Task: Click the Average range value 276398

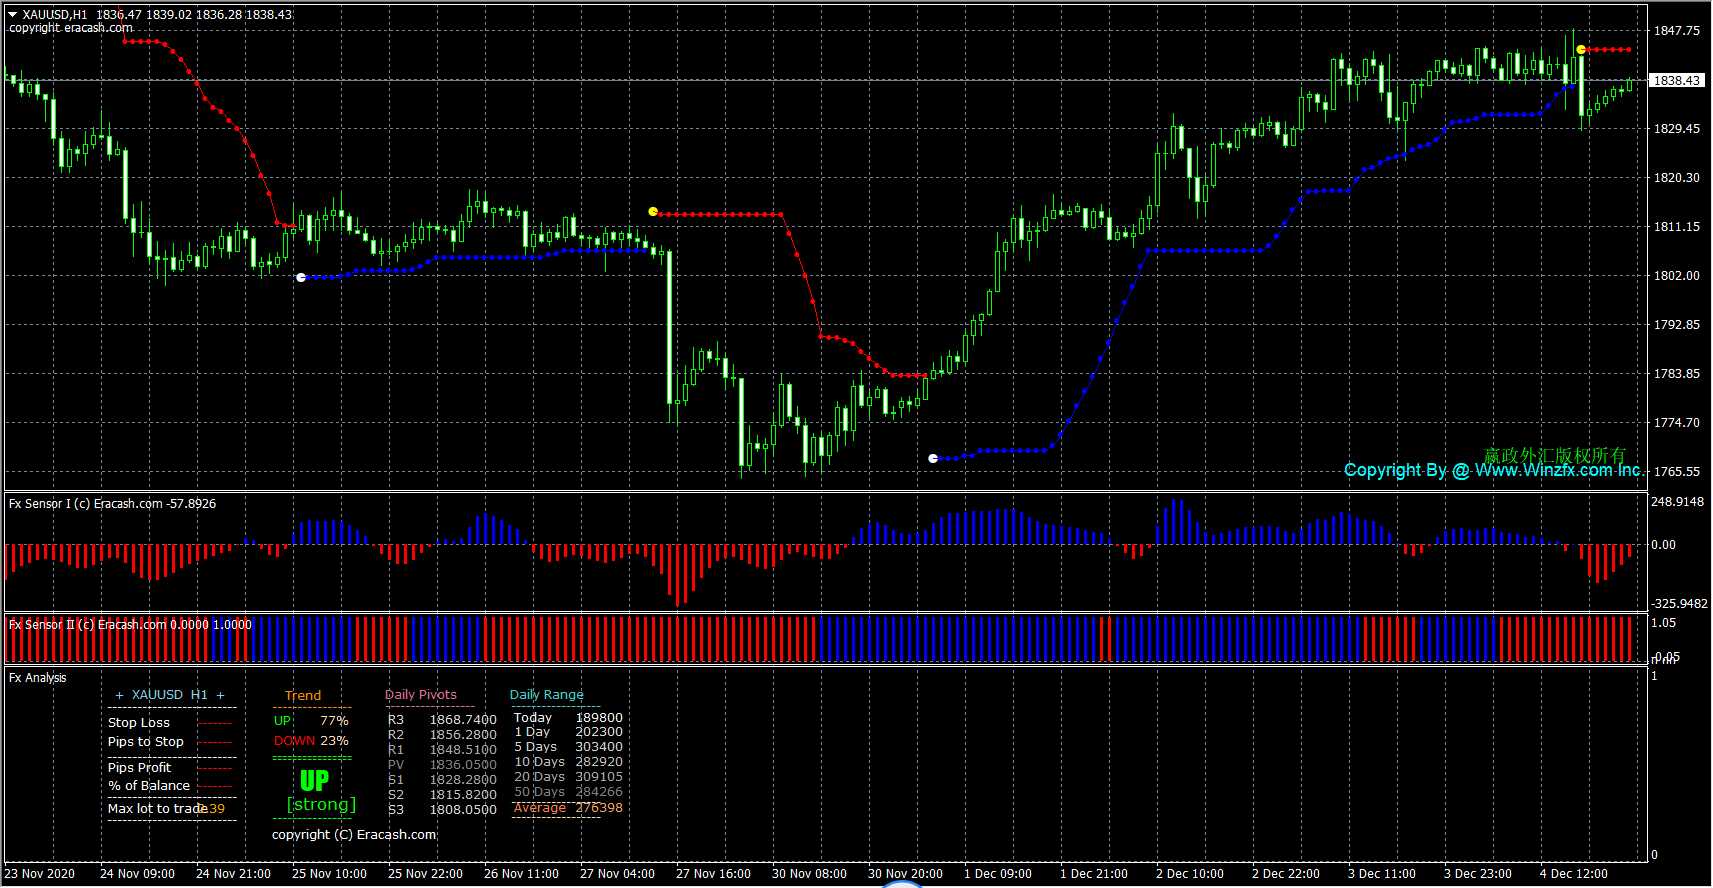Action: (599, 807)
